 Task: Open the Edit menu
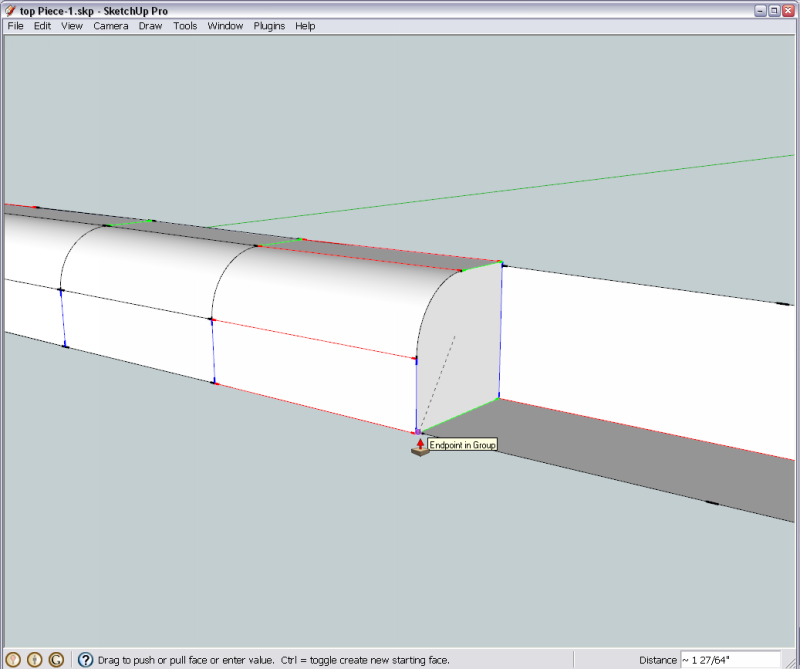tap(42, 26)
